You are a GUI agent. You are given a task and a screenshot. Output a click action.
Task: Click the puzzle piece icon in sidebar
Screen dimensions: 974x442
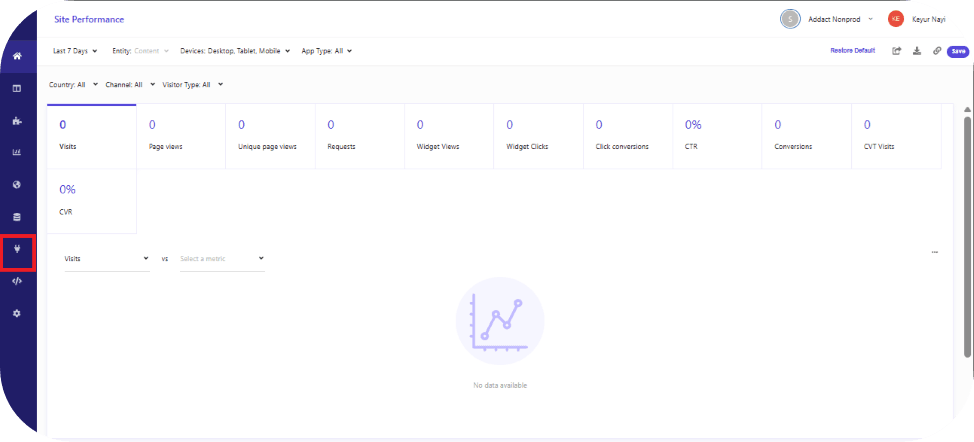click(17, 121)
